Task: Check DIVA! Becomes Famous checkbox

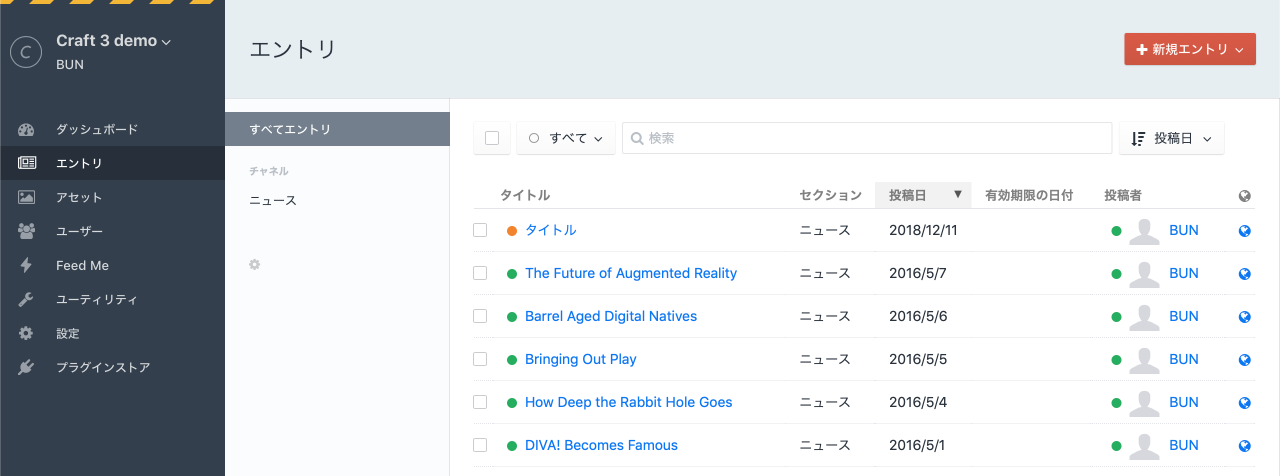Action: click(480, 445)
